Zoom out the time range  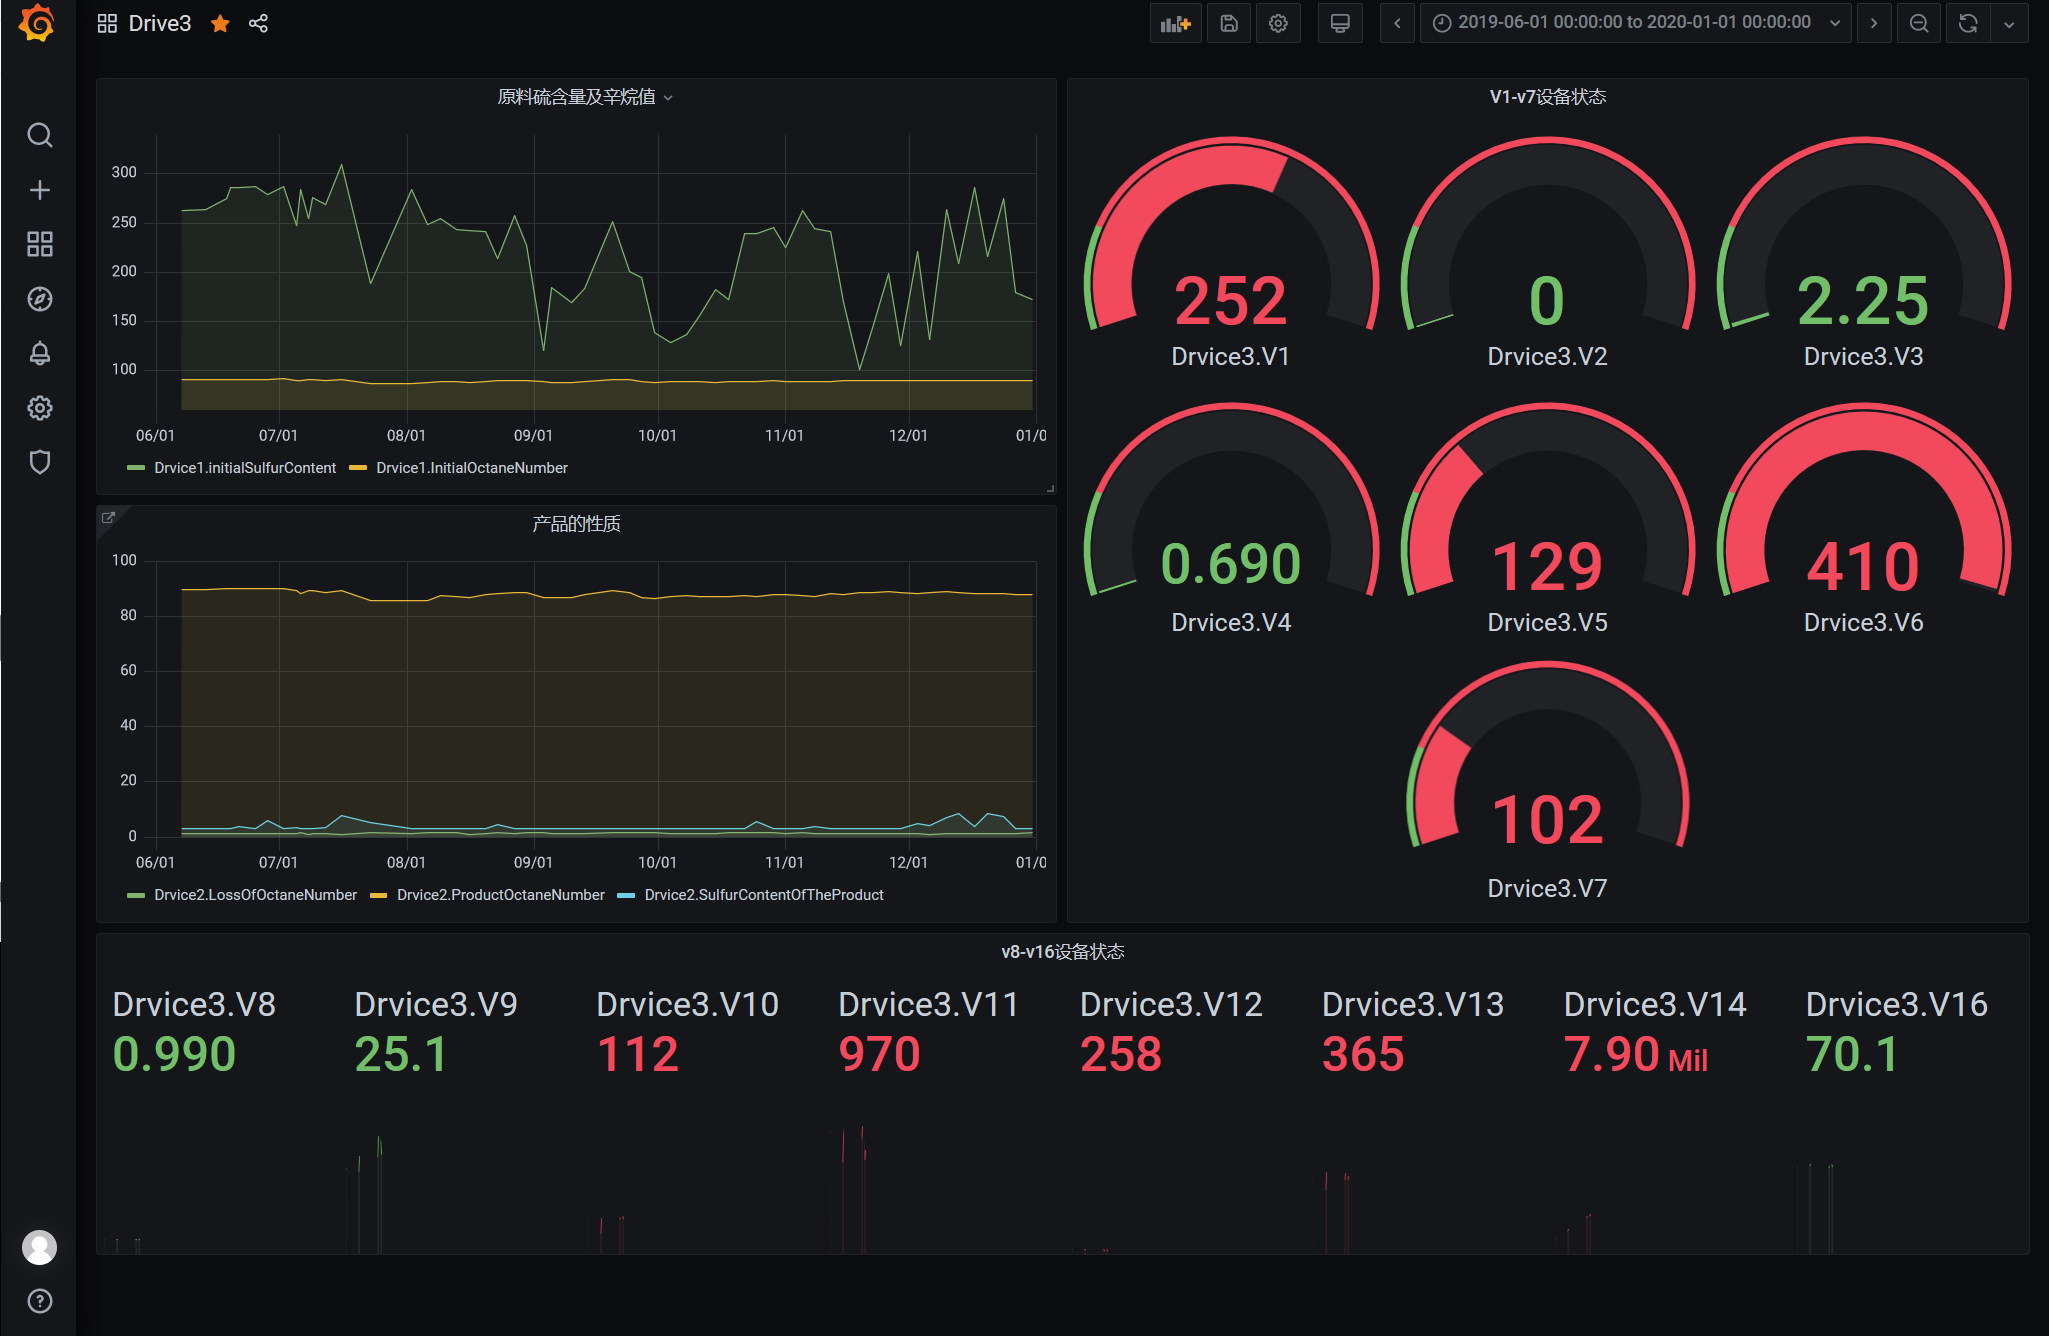point(1918,22)
